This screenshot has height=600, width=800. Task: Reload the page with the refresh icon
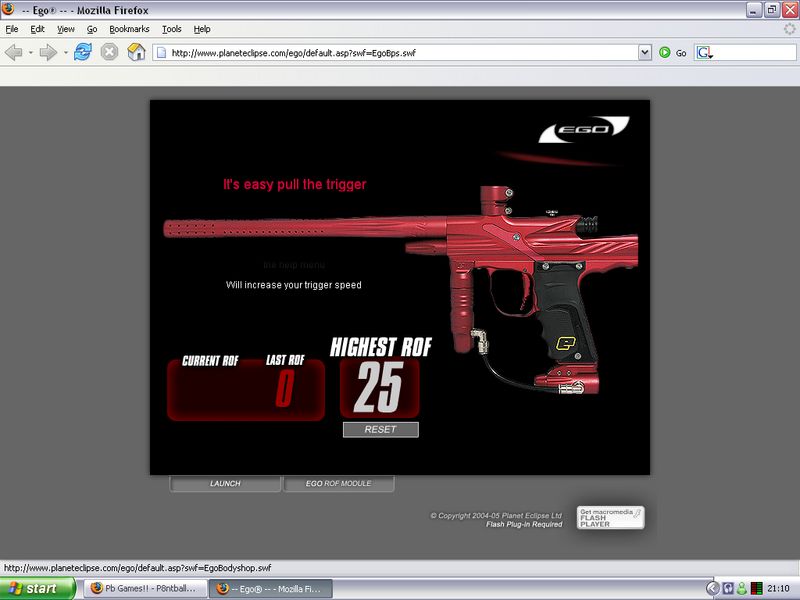(x=83, y=52)
